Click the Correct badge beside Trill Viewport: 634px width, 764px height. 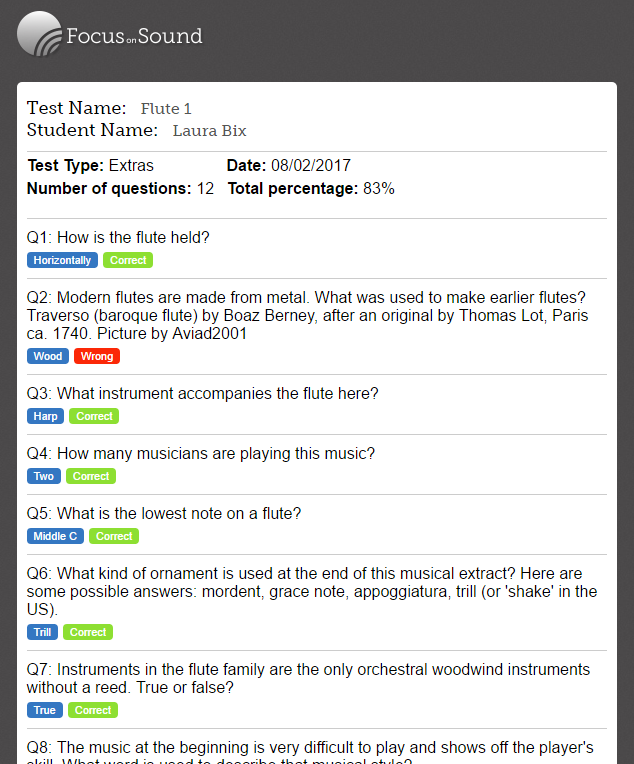(88, 632)
